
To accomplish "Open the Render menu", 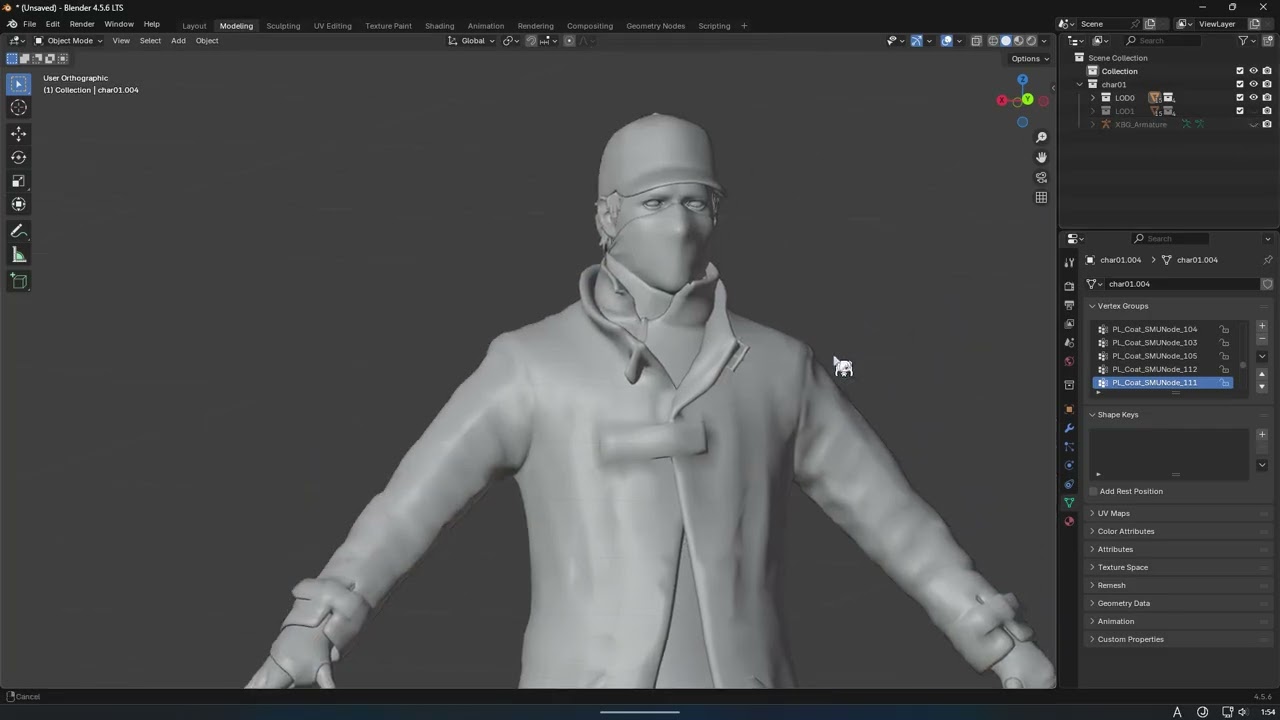I will click(x=82, y=24).
